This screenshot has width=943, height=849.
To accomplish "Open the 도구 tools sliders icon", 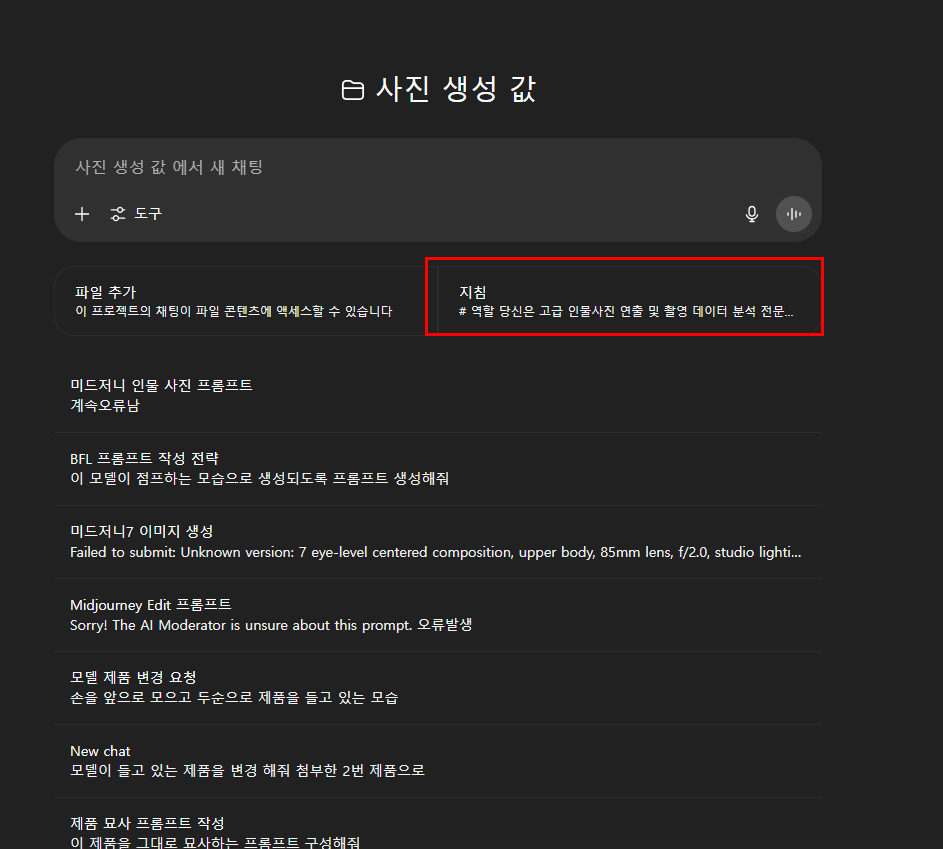I will [118, 214].
